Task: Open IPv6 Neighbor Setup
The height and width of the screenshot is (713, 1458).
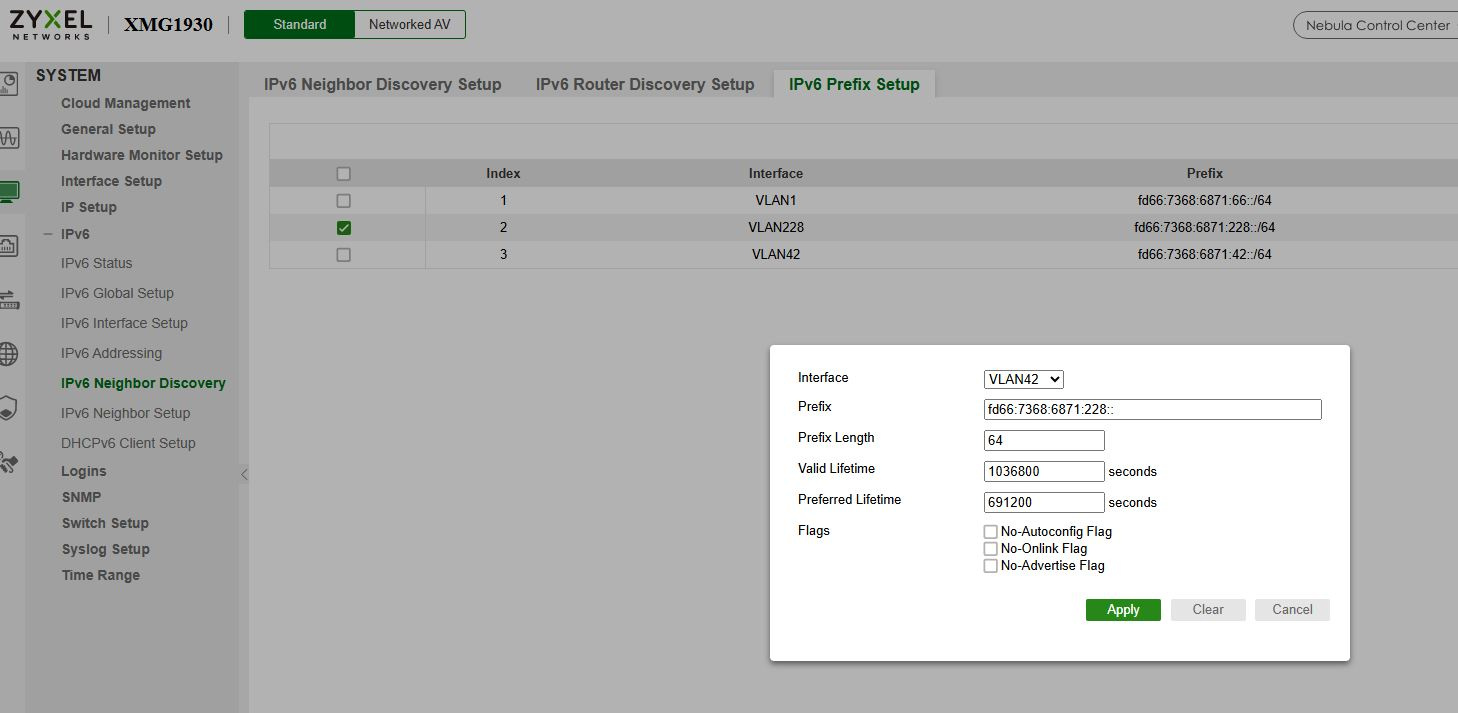Action: click(x=125, y=413)
